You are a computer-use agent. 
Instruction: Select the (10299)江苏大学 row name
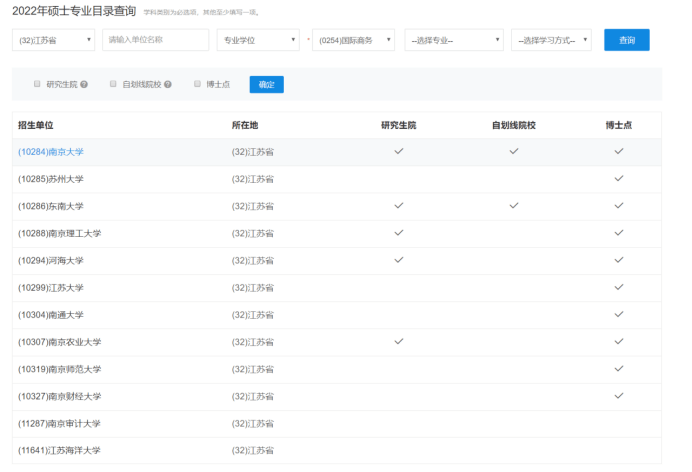pyautogui.click(x=51, y=288)
